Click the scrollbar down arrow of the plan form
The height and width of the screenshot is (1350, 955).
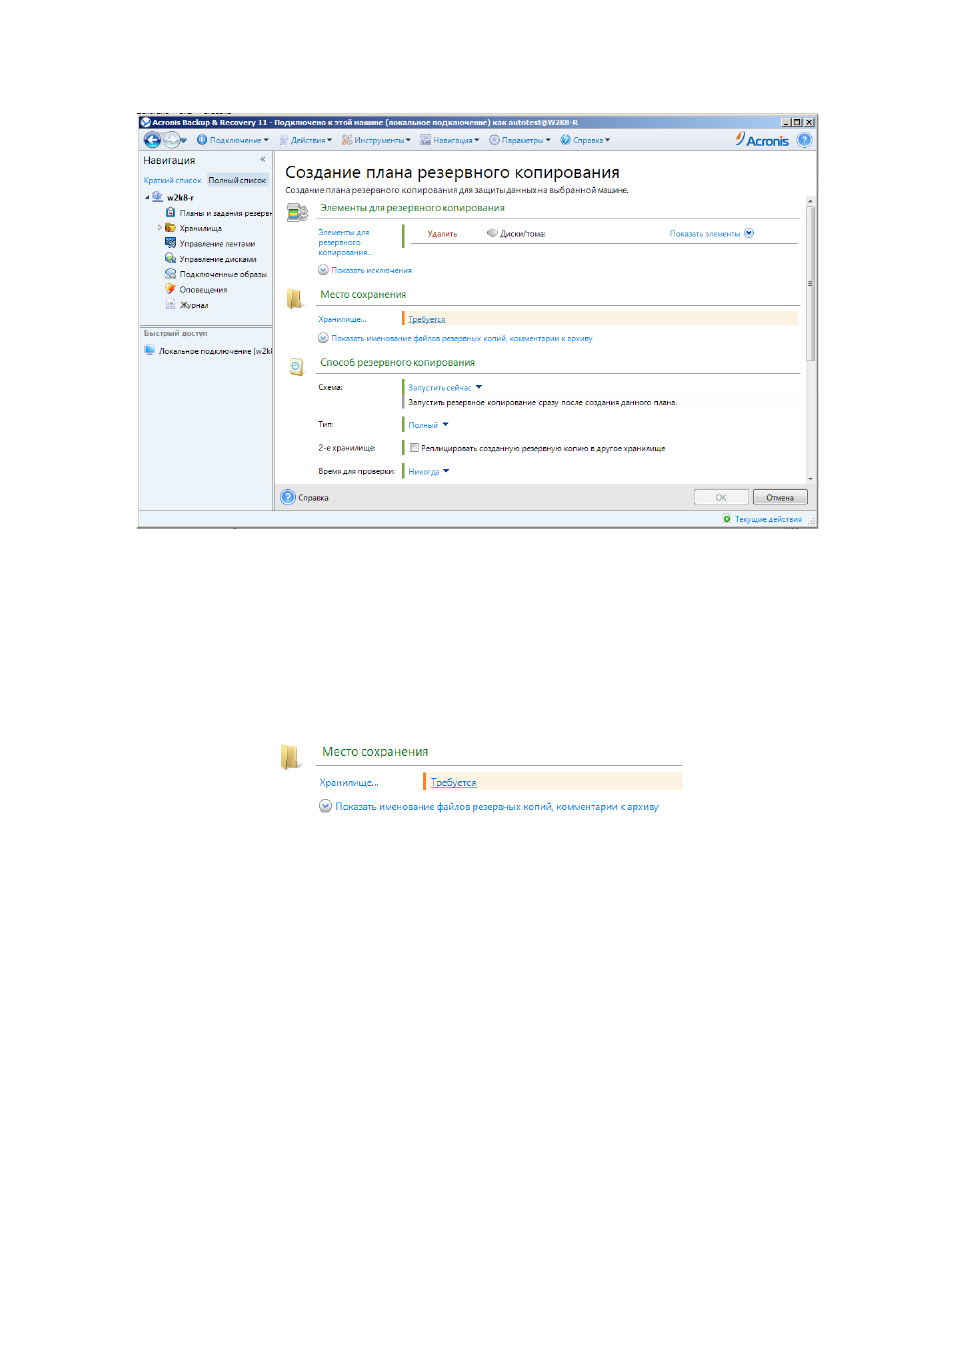tap(811, 479)
